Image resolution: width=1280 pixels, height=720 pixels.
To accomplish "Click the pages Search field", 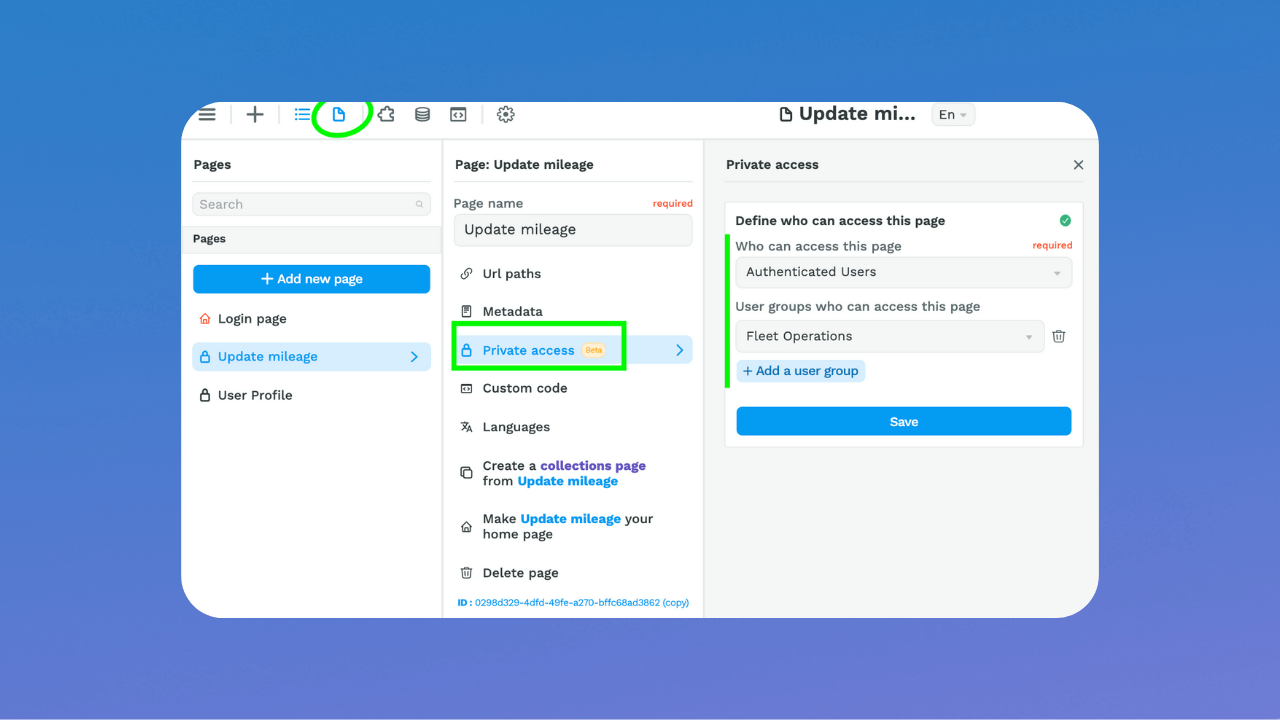I will click(311, 204).
